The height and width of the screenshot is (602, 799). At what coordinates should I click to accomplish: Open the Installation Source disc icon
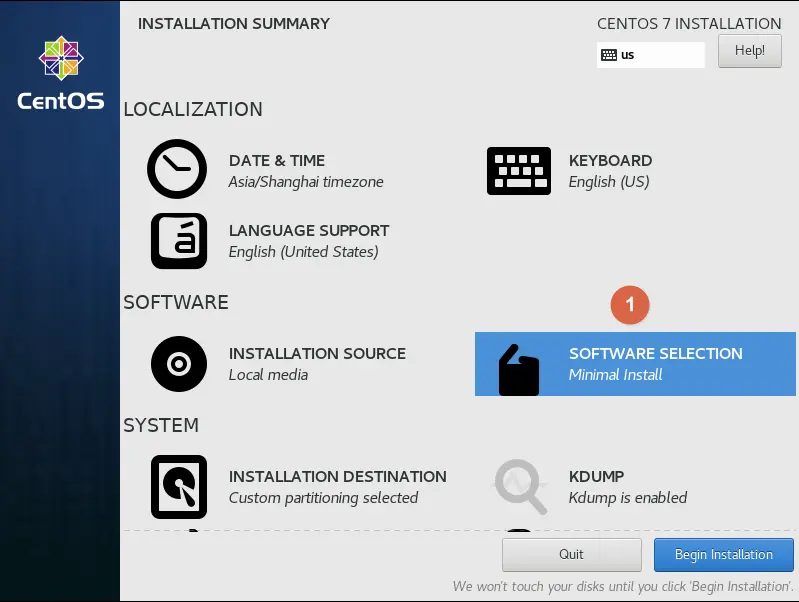pos(179,364)
